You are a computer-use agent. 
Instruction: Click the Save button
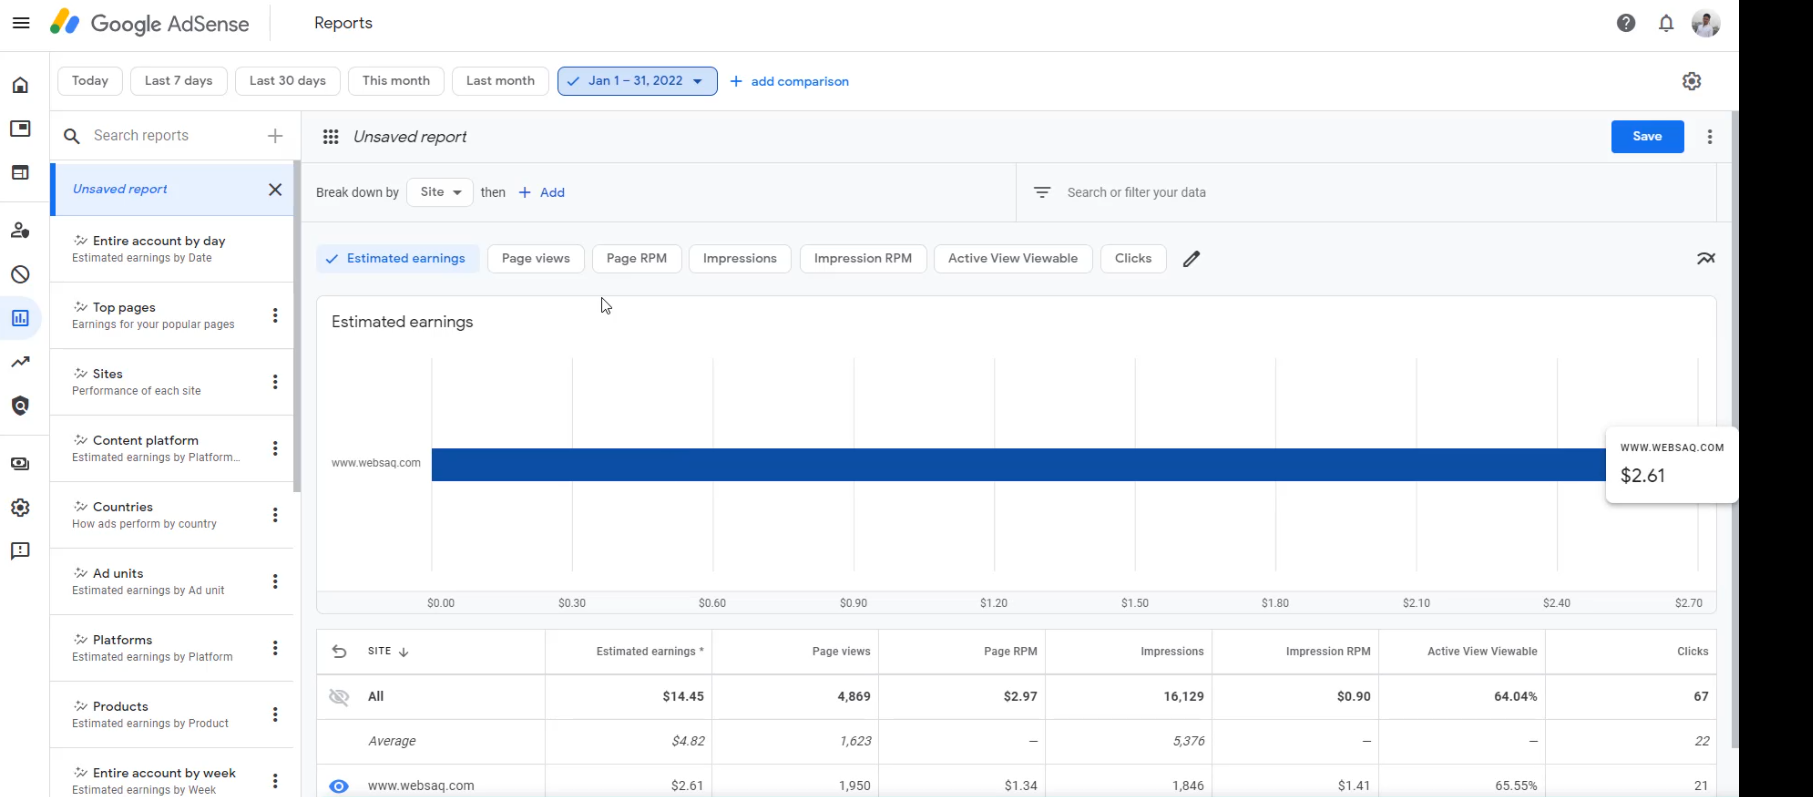pyautogui.click(x=1647, y=137)
